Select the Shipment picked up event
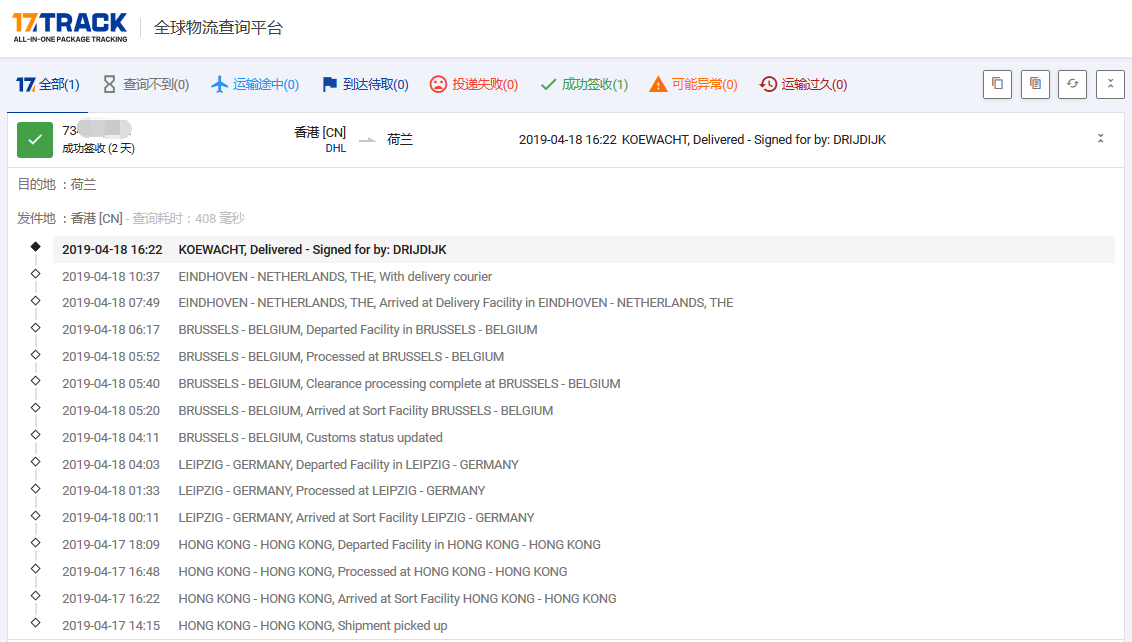This screenshot has height=642, width=1132. click(312, 626)
